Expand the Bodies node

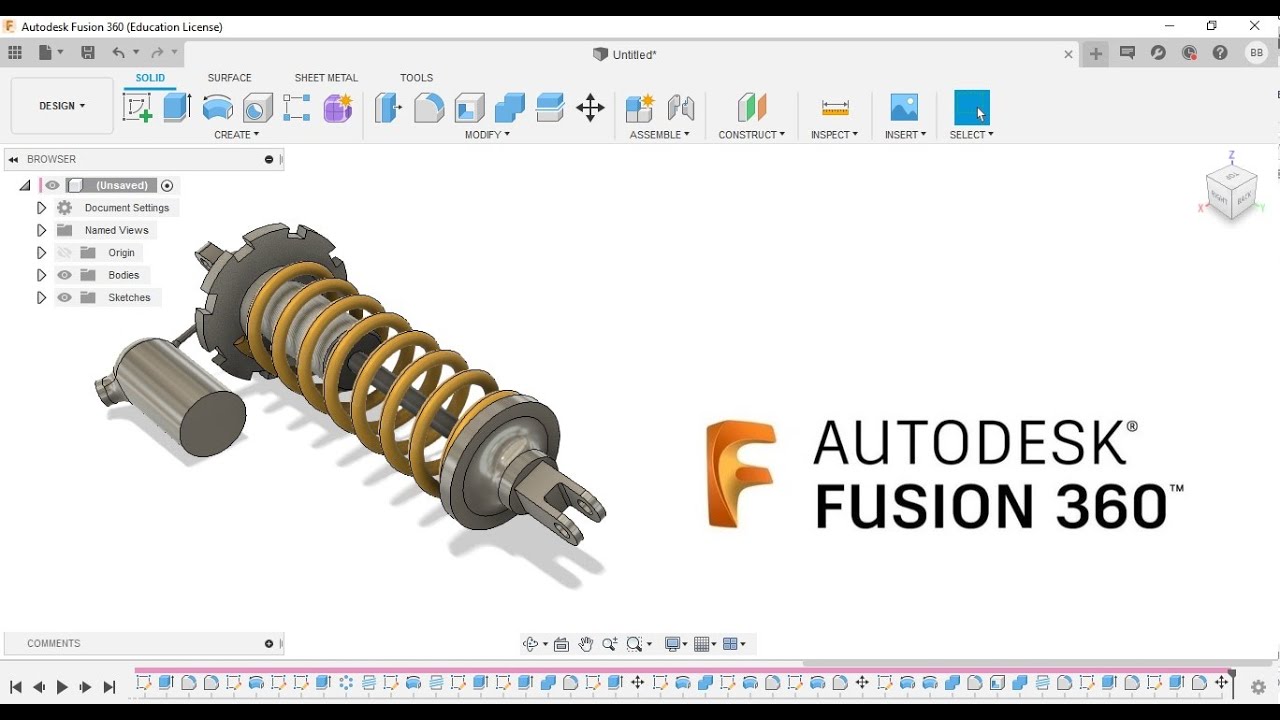(41, 275)
